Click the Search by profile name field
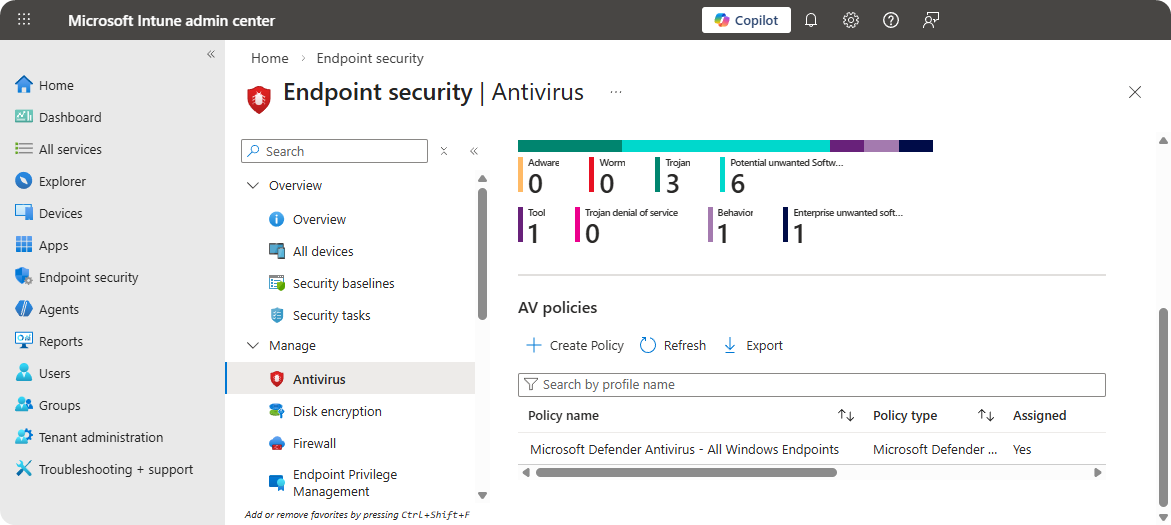Screen dimensions: 1171x525 pos(811,385)
